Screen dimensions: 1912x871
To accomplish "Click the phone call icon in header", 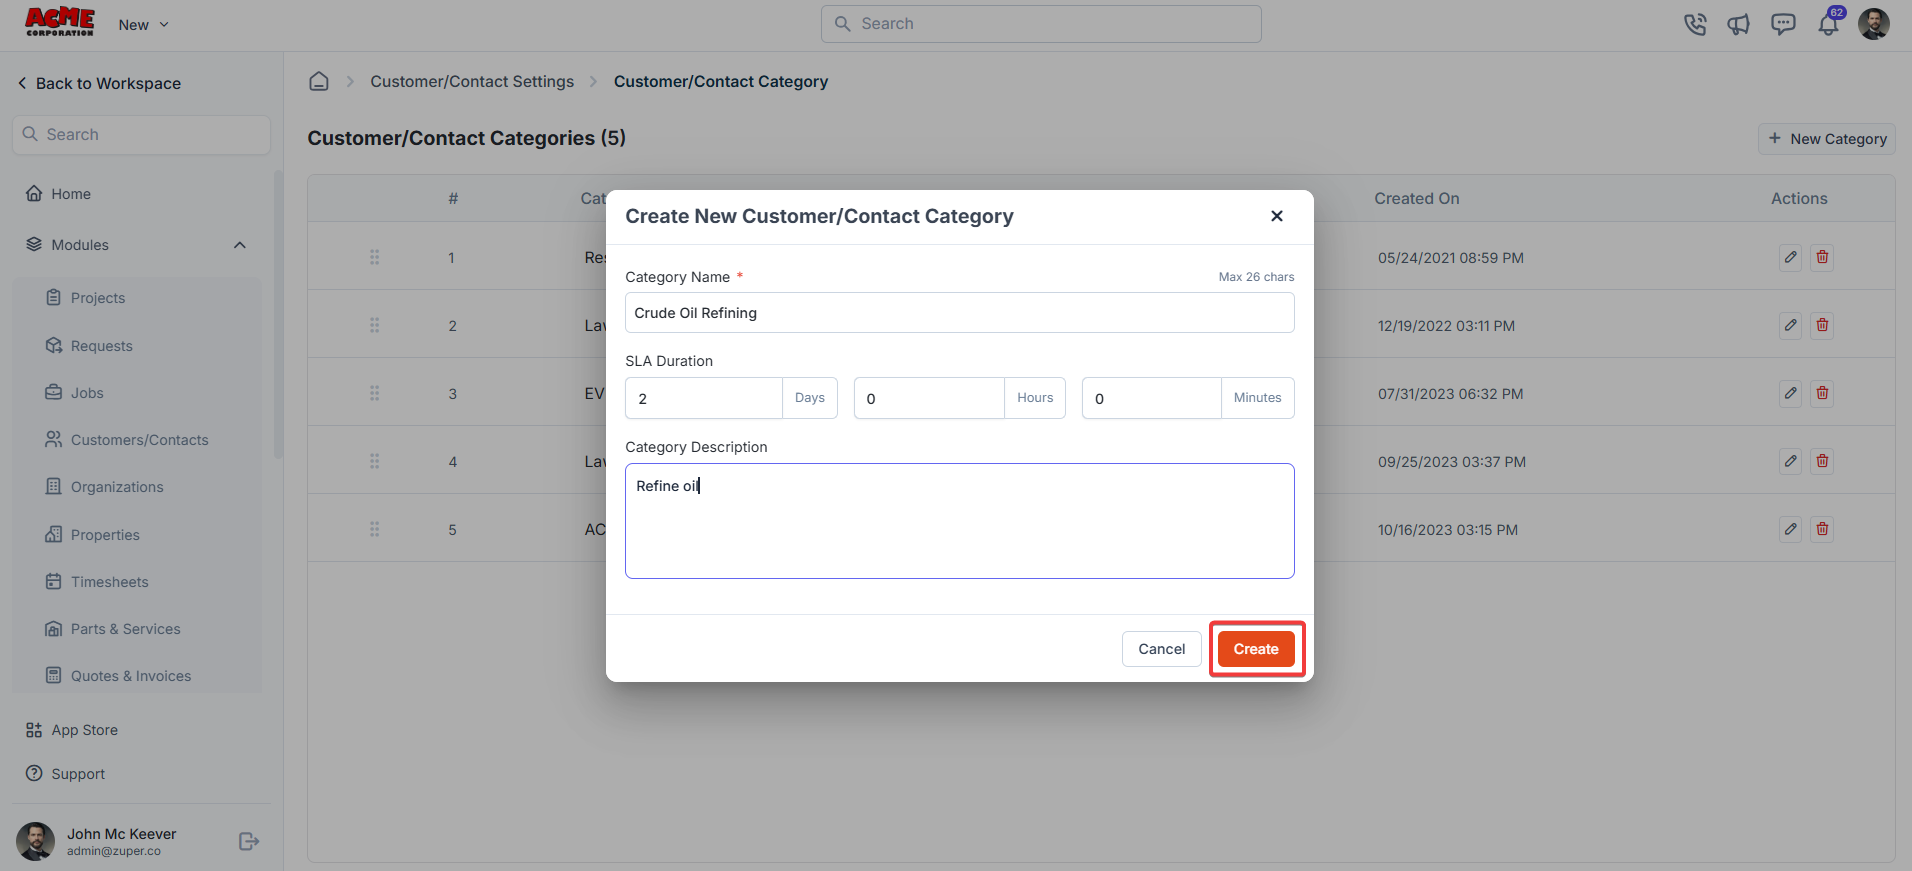I will 1695,24.
